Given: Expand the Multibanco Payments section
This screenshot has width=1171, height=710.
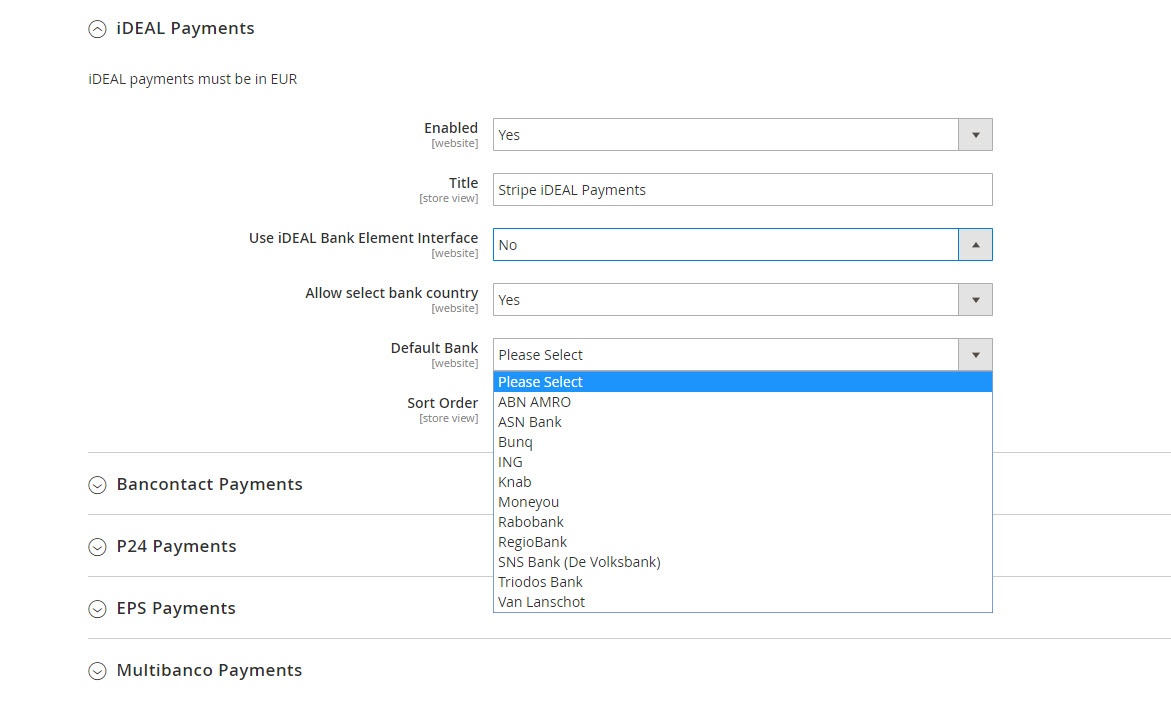Looking at the screenshot, I should [97, 670].
